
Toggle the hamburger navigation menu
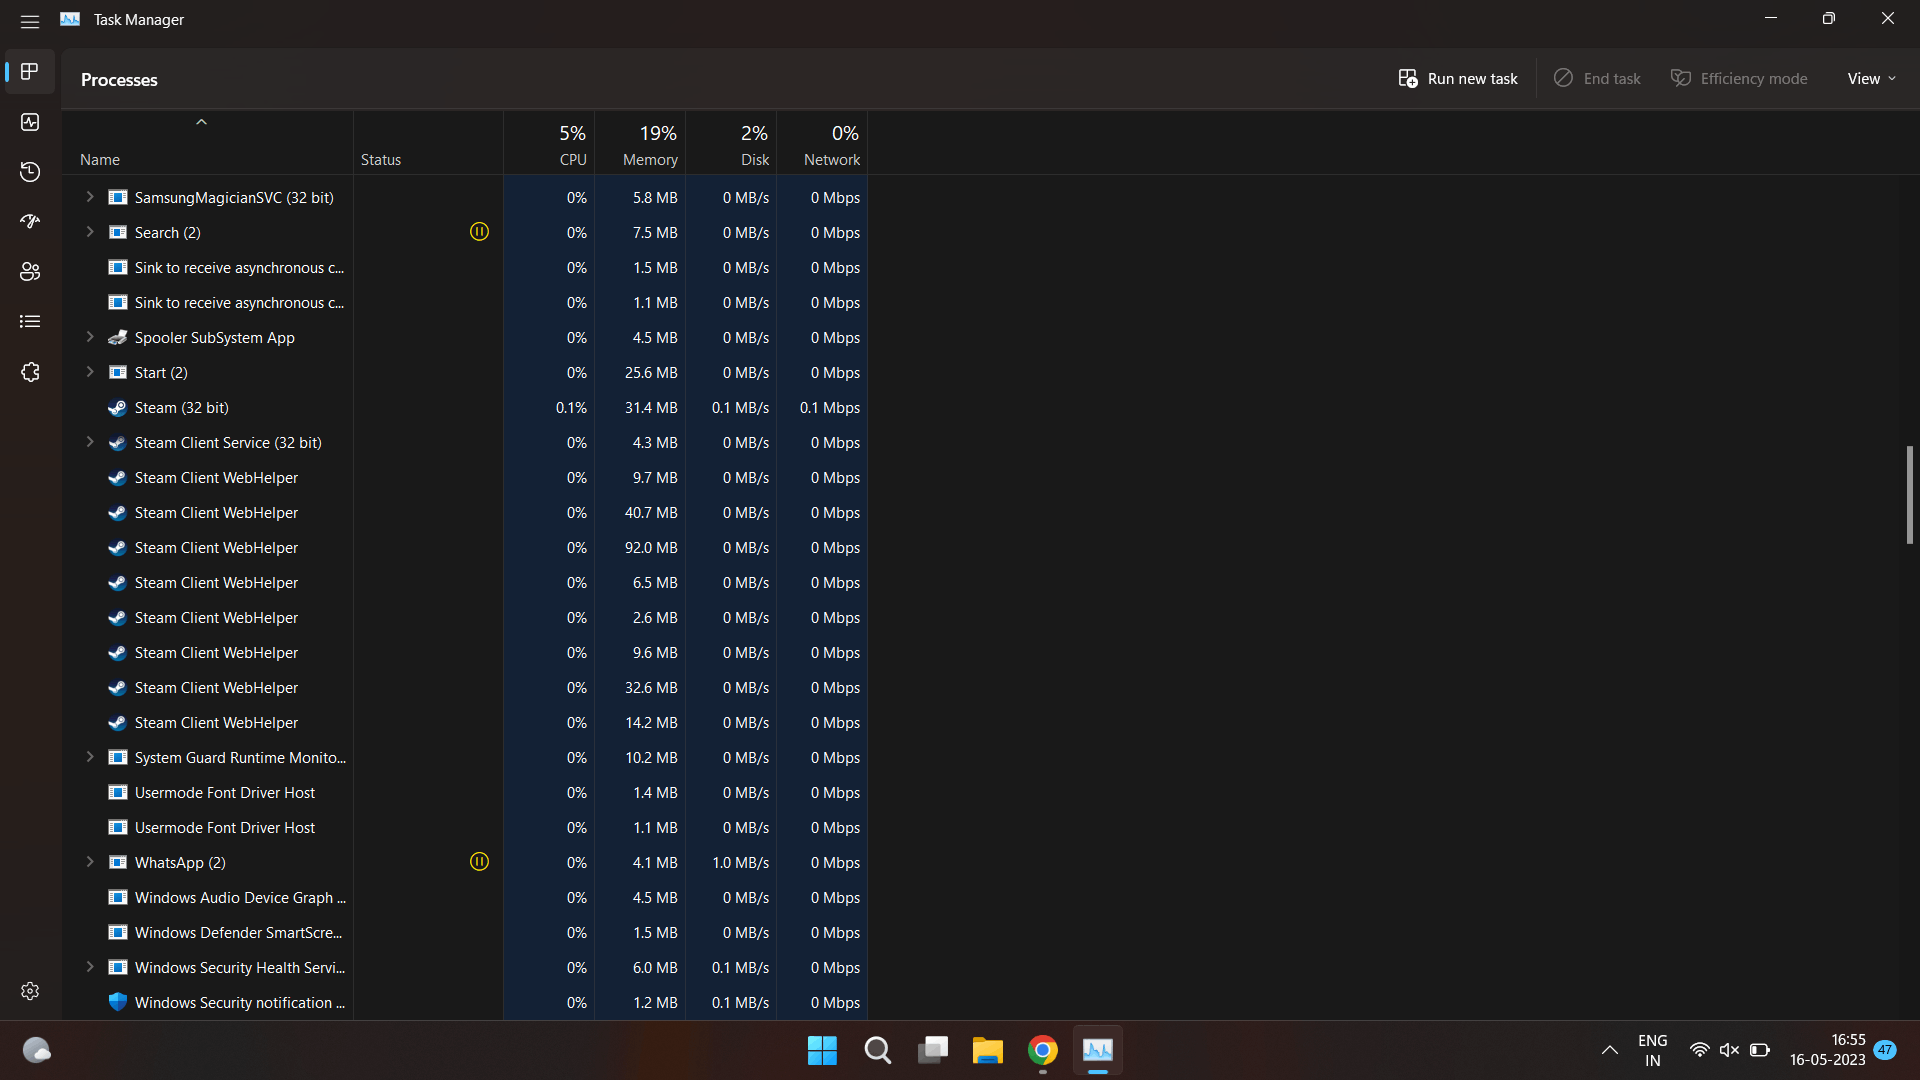[x=30, y=20]
